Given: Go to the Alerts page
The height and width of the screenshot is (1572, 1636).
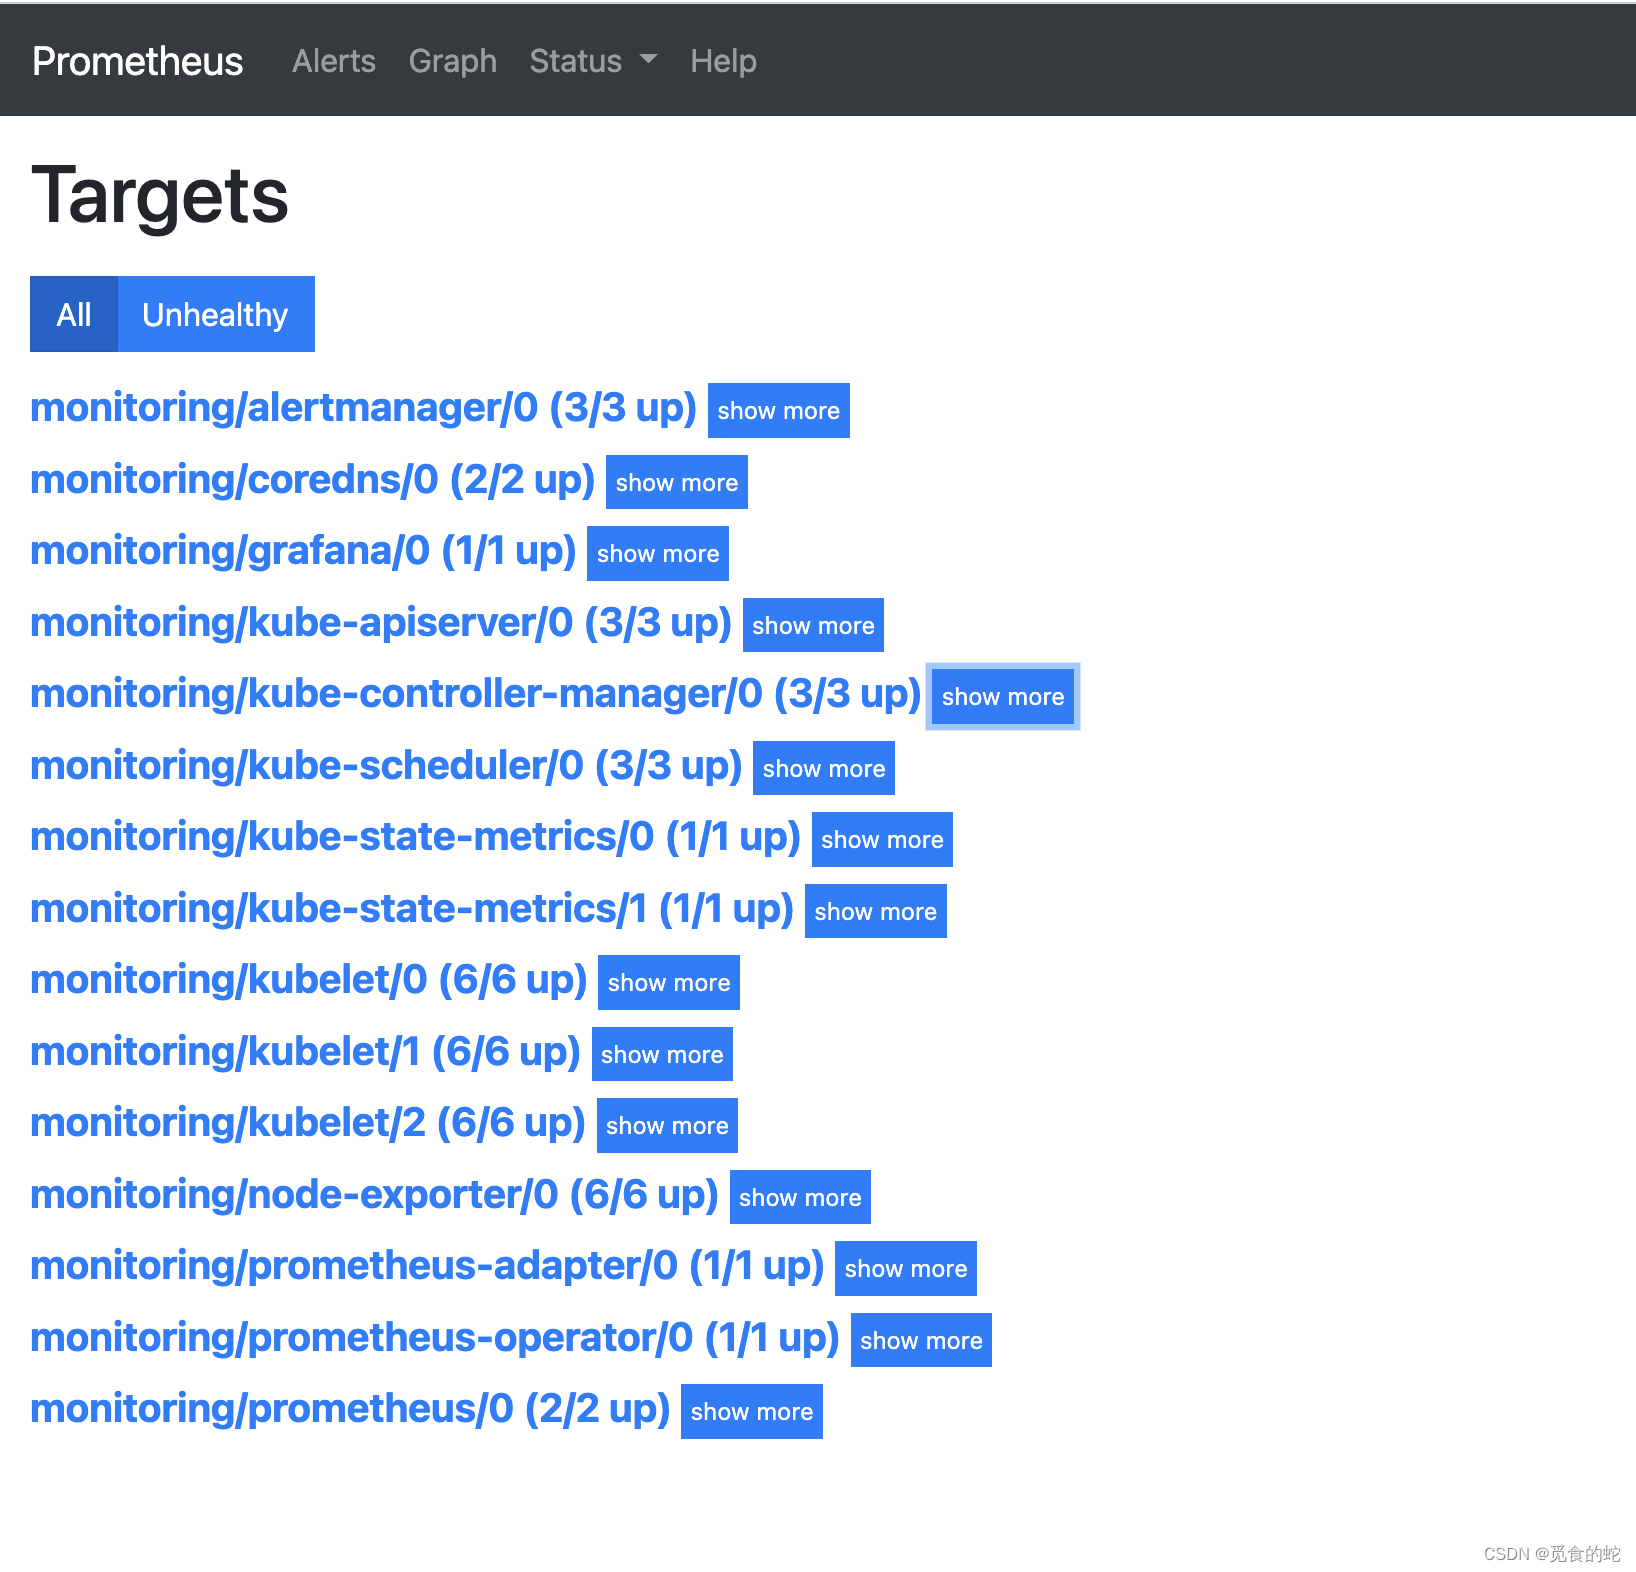Looking at the screenshot, I should [x=334, y=61].
